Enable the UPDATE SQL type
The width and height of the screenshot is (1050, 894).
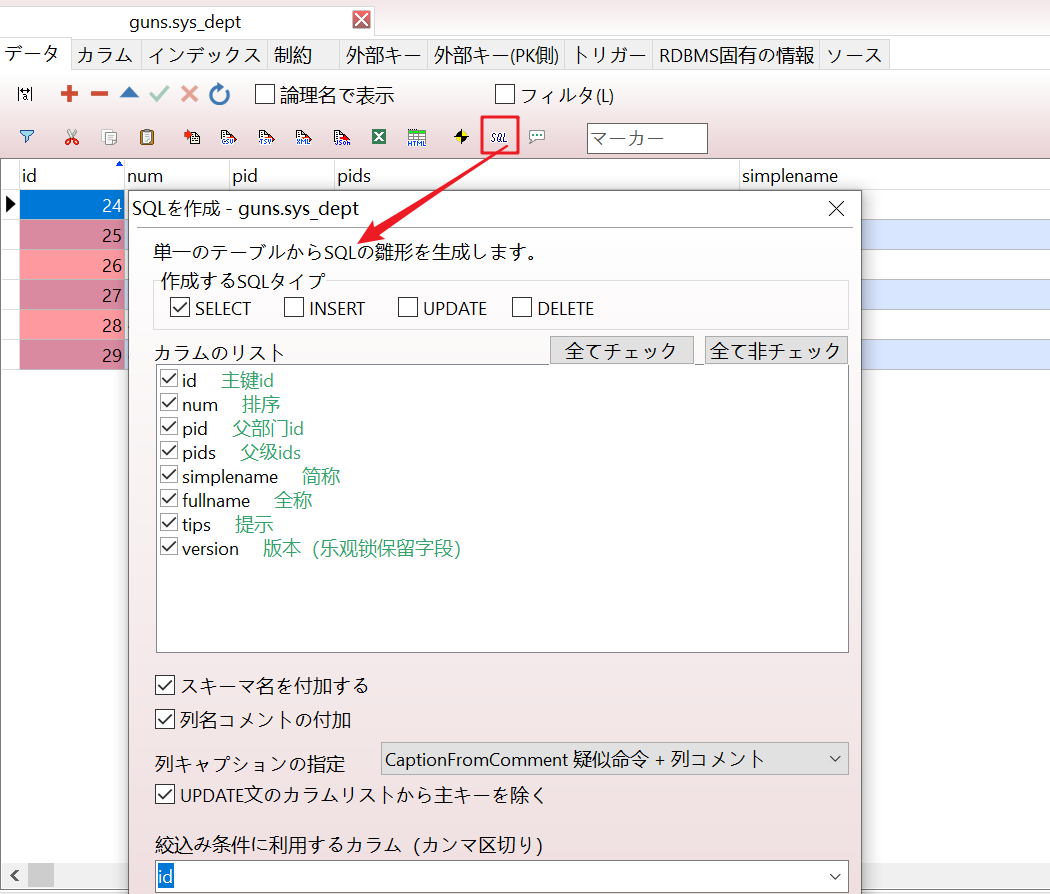tap(407, 308)
